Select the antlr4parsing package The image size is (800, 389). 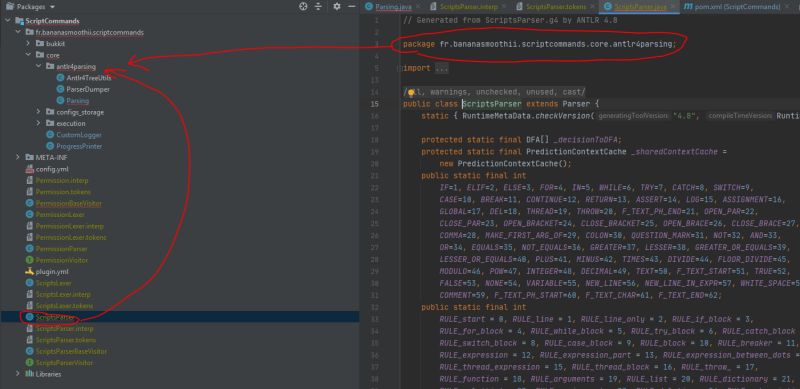(x=76, y=66)
